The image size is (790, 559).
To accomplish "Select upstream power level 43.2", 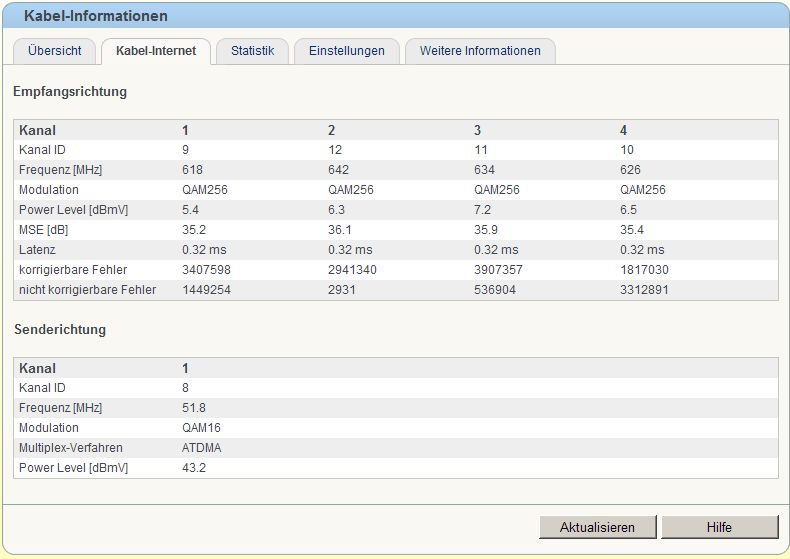I will [x=194, y=468].
